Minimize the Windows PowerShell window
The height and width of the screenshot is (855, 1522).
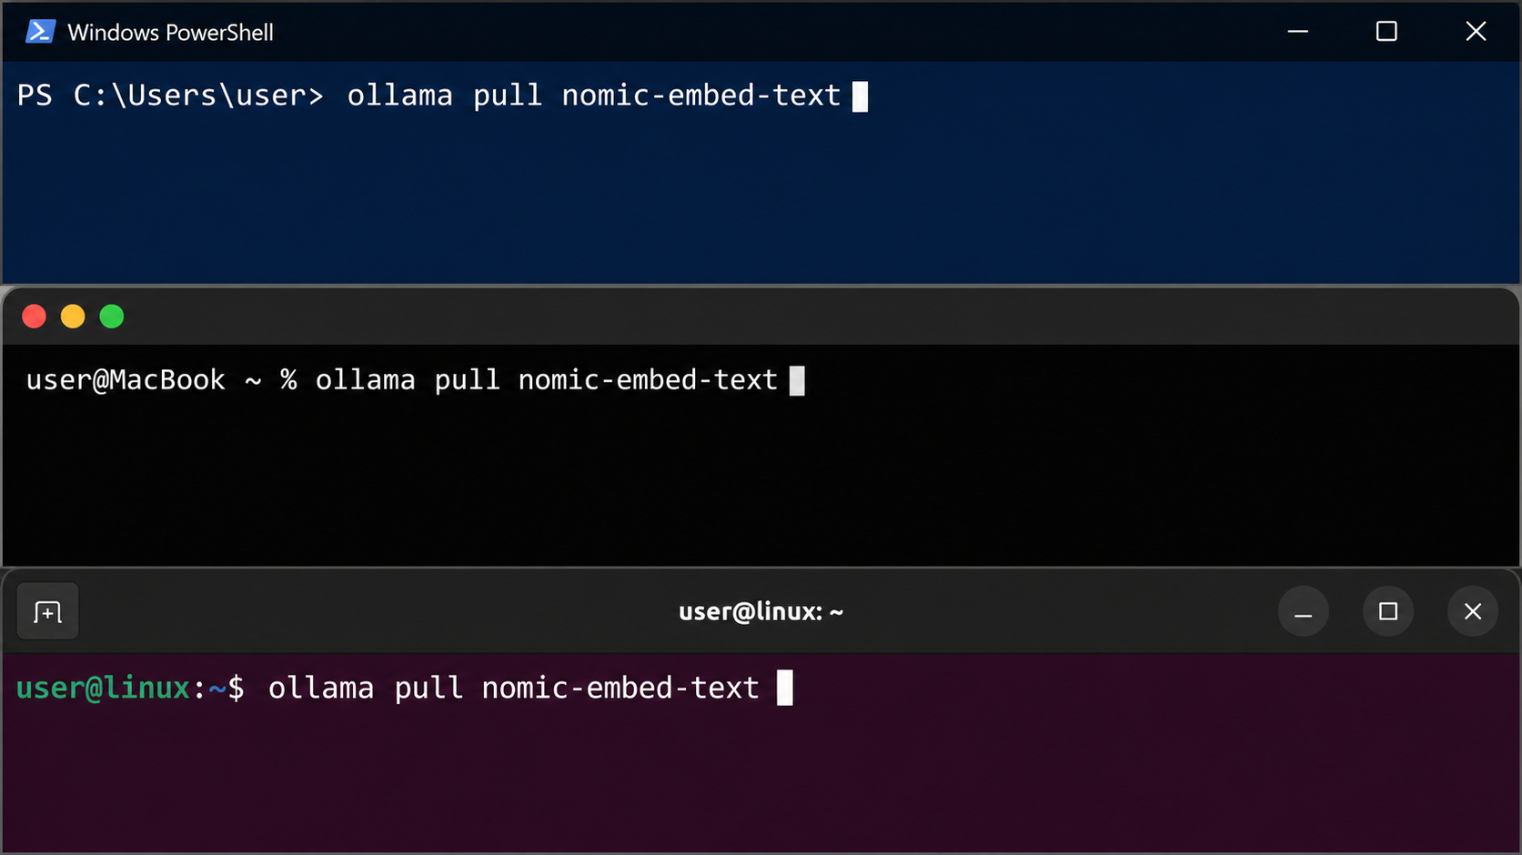(x=1298, y=32)
